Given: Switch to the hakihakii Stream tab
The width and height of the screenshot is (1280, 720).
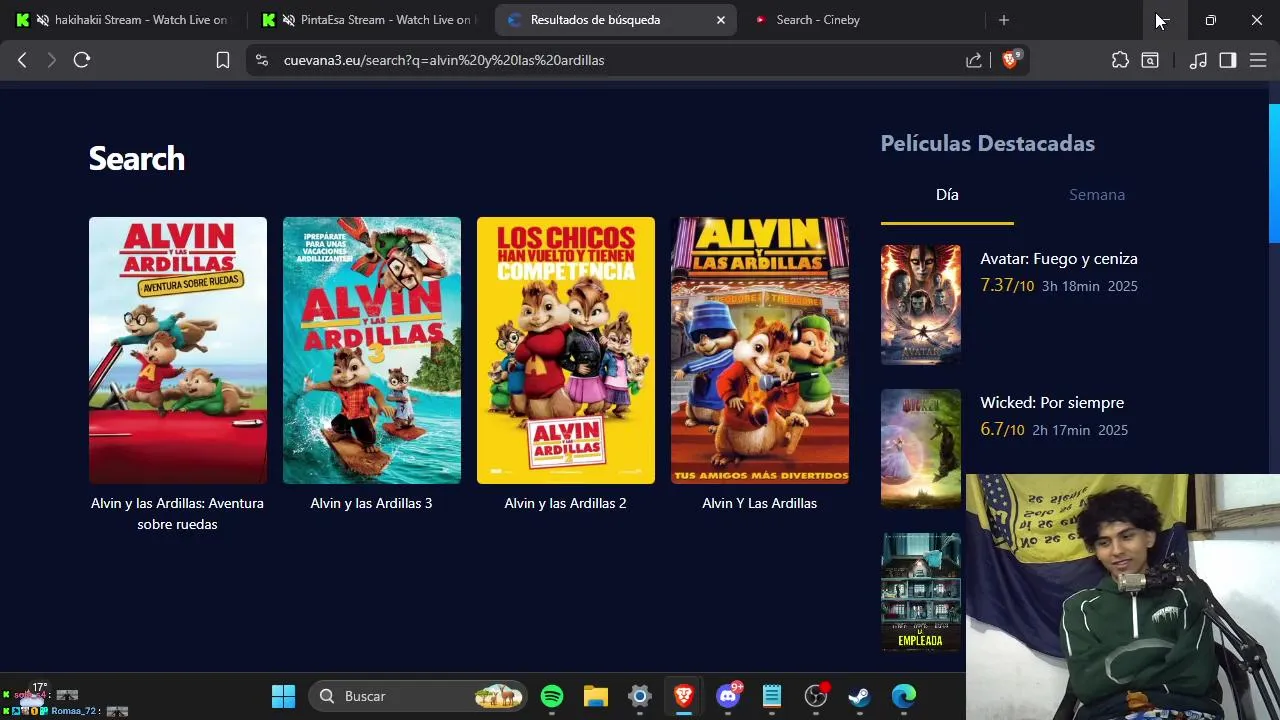Looking at the screenshot, I should pos(123,20).
